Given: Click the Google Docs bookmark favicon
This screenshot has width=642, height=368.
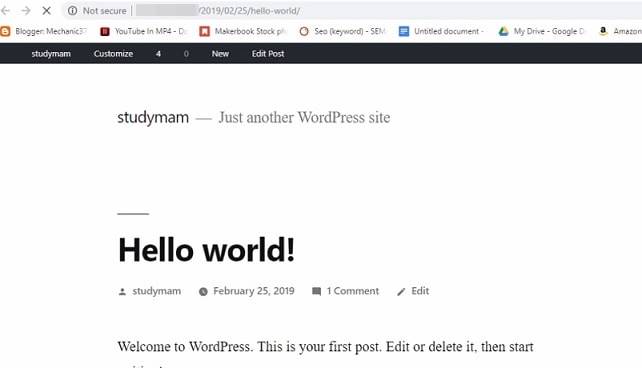Looking at the screenshot, I should (x=404, y=31).
